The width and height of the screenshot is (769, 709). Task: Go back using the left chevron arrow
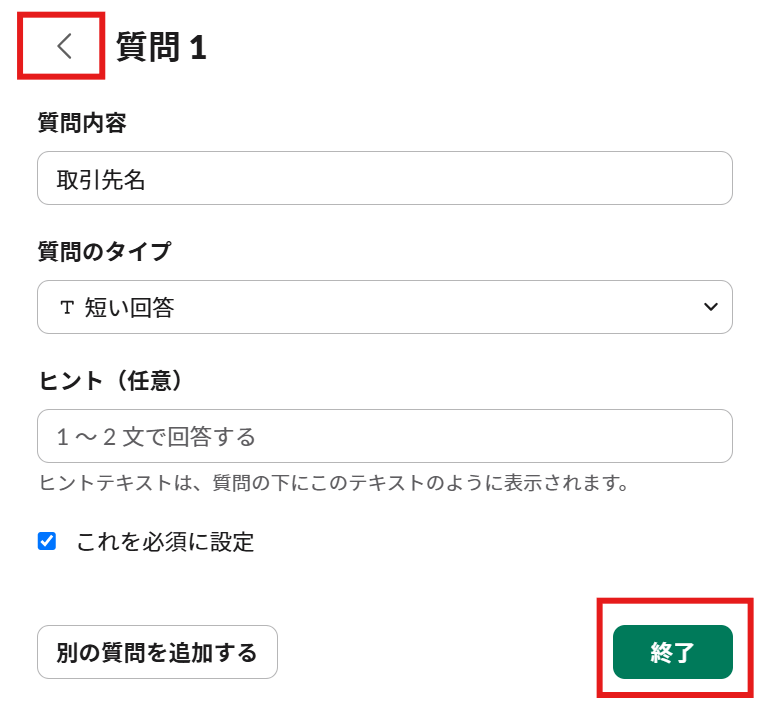coord(63,46)
